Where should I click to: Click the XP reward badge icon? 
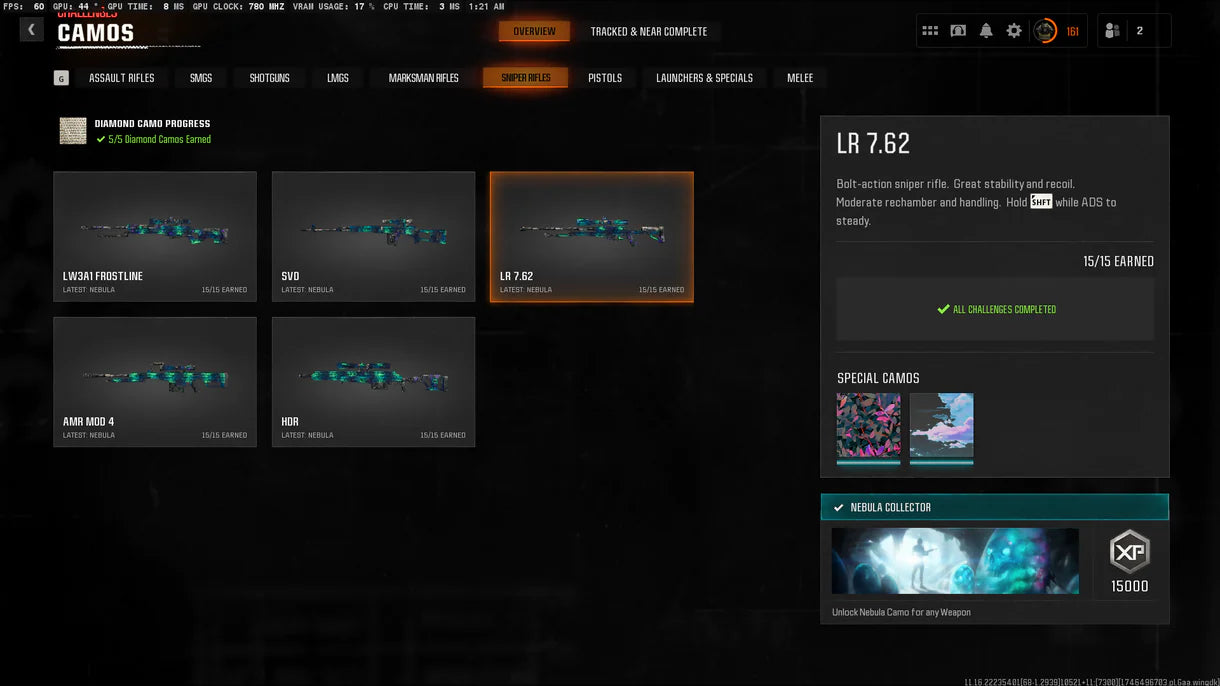[x=1130, y=552]
